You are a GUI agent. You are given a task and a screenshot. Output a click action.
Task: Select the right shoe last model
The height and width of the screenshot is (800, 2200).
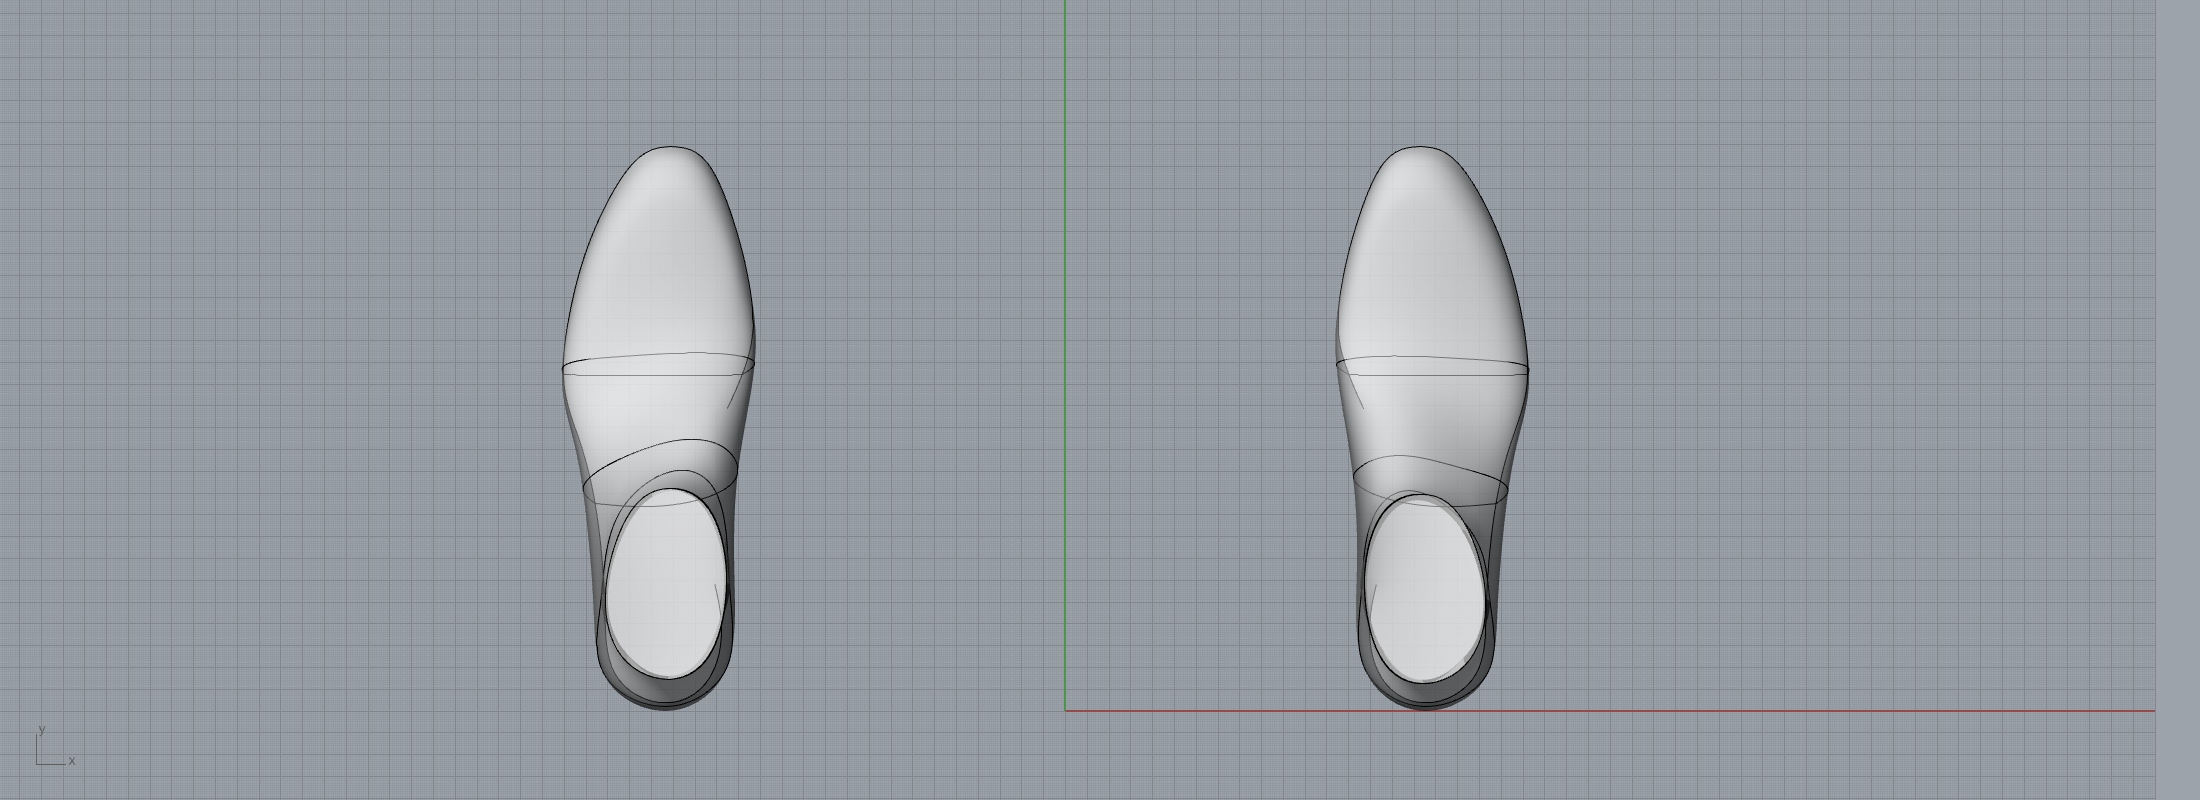[1432, 428]
